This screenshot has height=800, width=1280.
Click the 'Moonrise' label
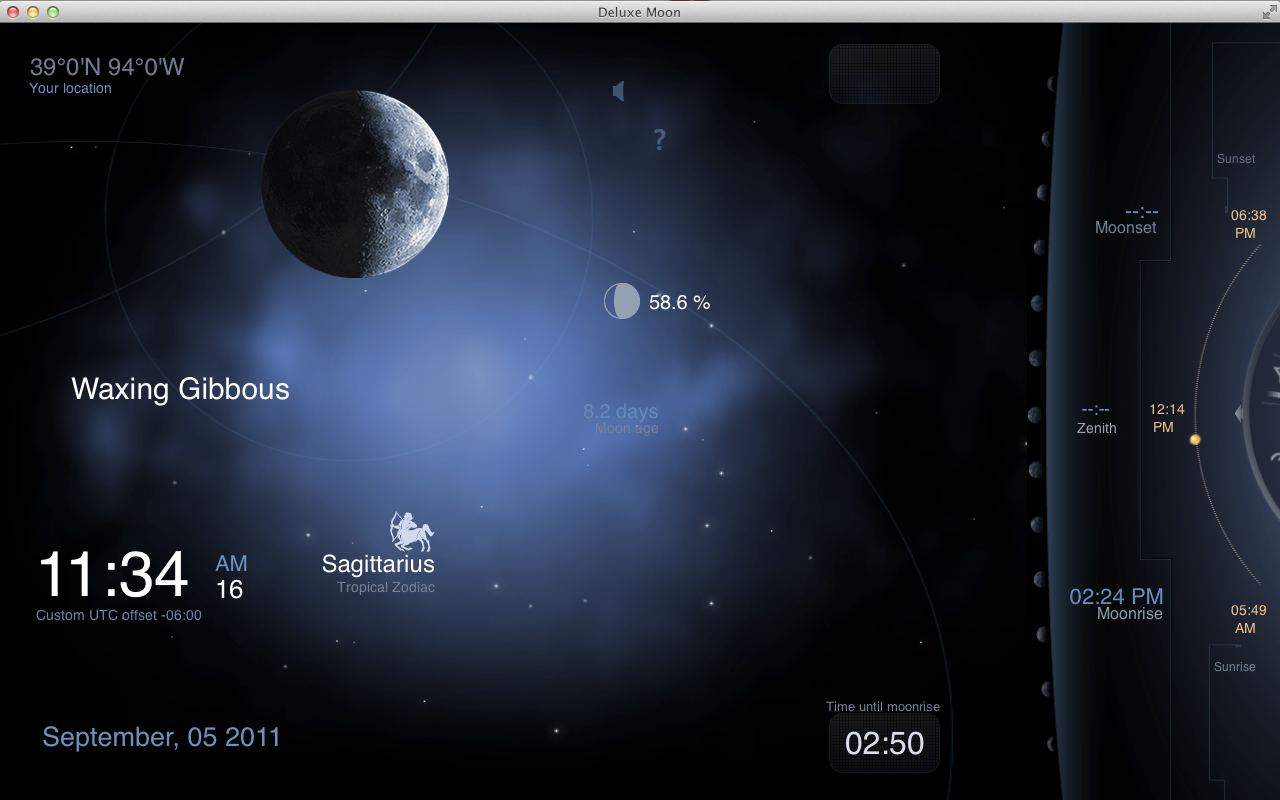tap(1130, 614)
